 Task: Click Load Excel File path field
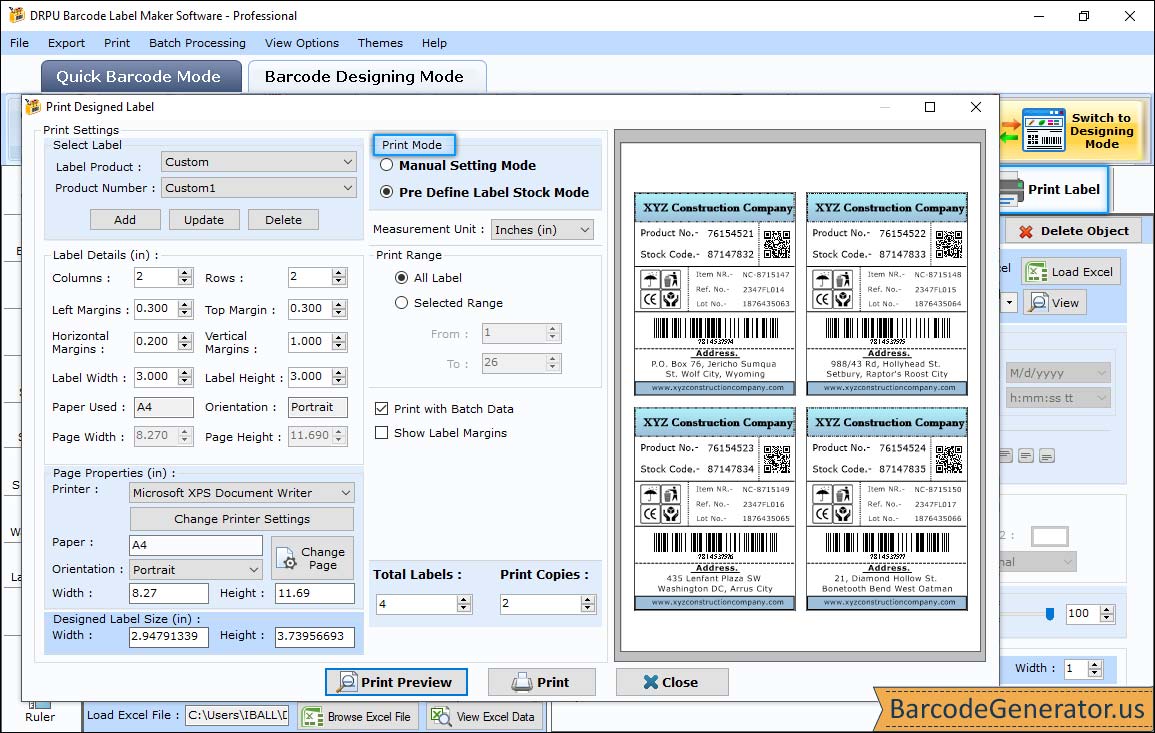coord(236,715)
